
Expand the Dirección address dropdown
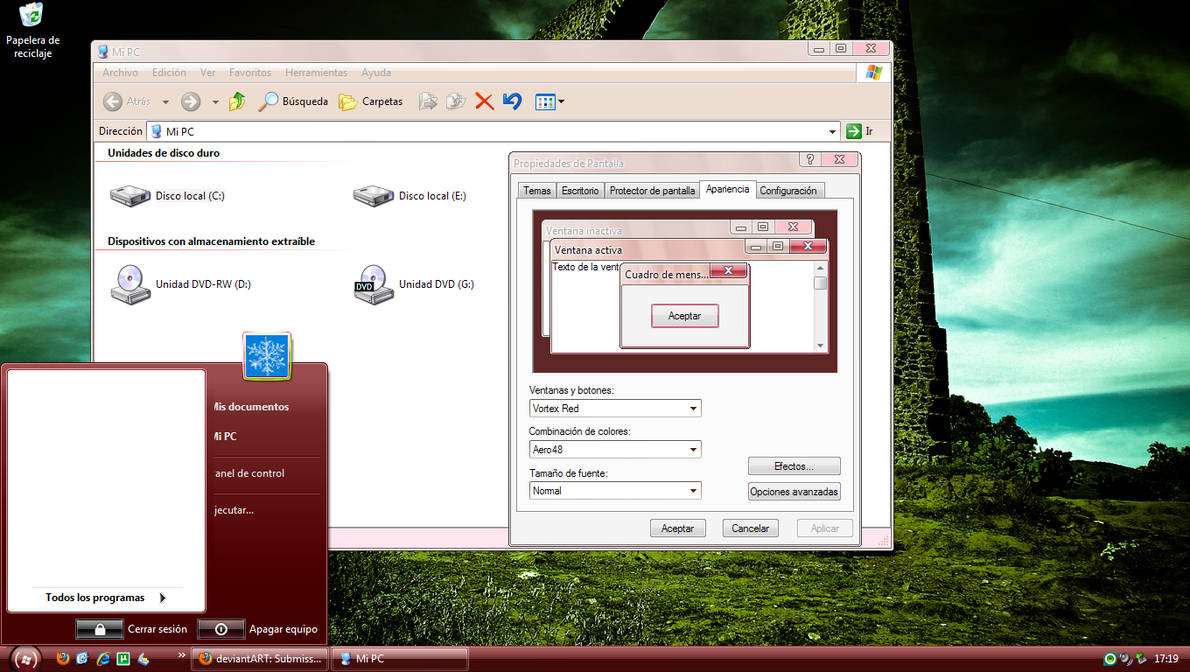click(x=832, y=131)
